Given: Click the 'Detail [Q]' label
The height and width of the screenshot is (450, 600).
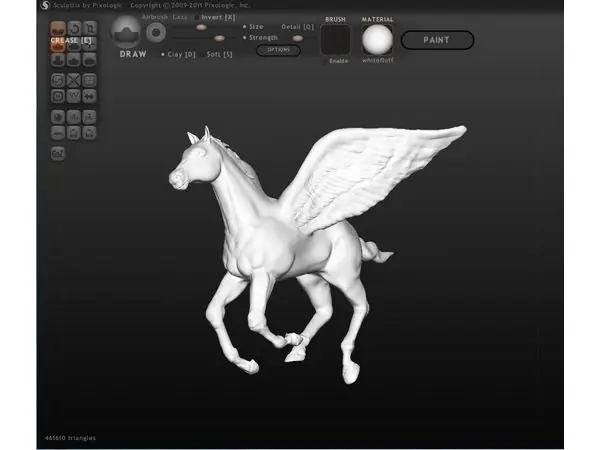Looking at the screenshot, I should pyautogui.click(x=298, y=27).
